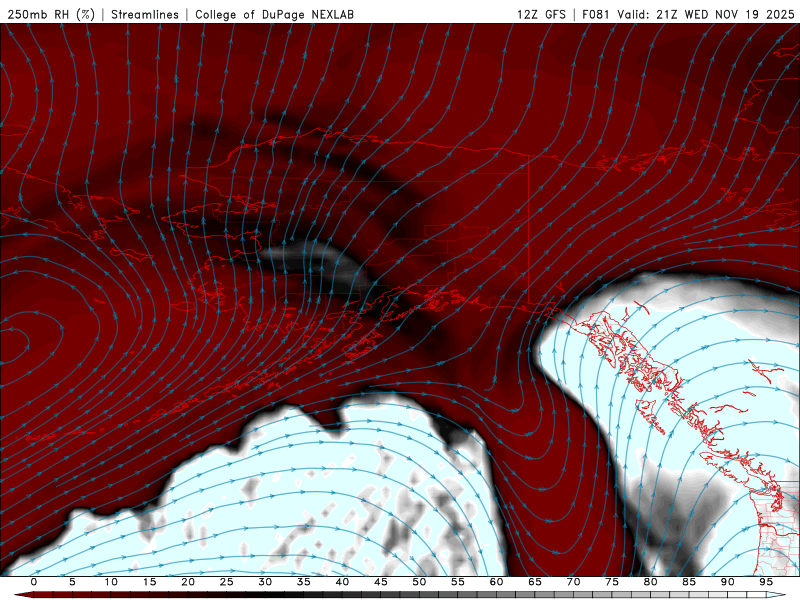
Task: Click the colorbar tick label "60"
Action: tap(496, 582)
